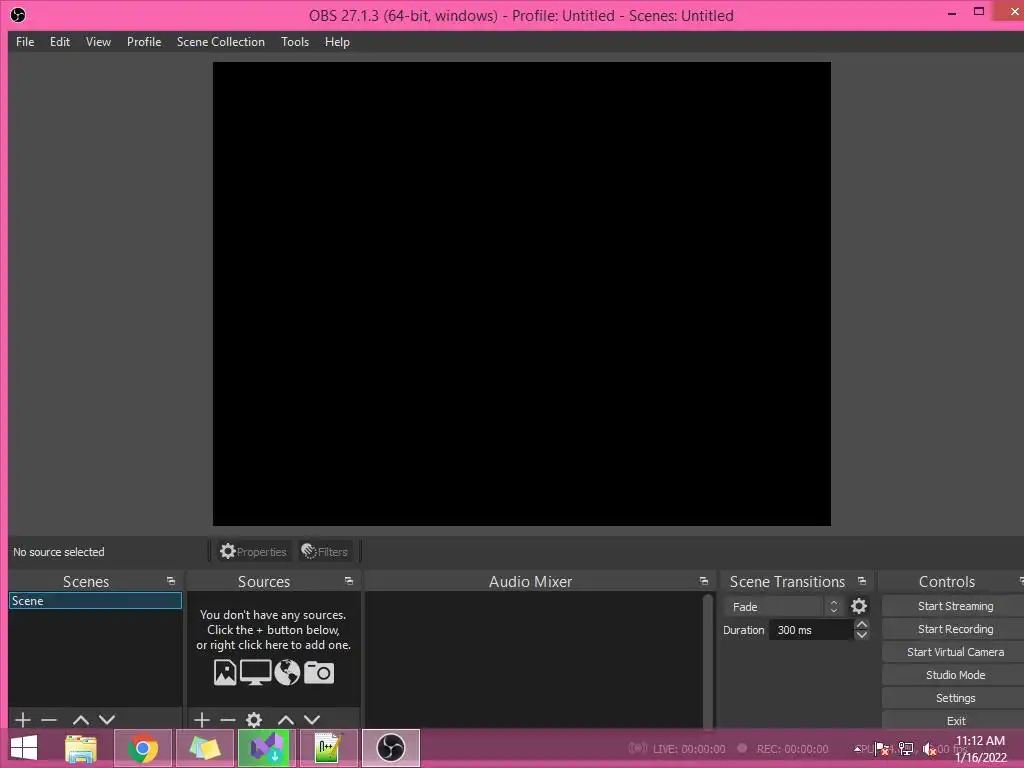The image size is (1024, 768).
Task: Open OBS Settings button
Action: point(953,698)
